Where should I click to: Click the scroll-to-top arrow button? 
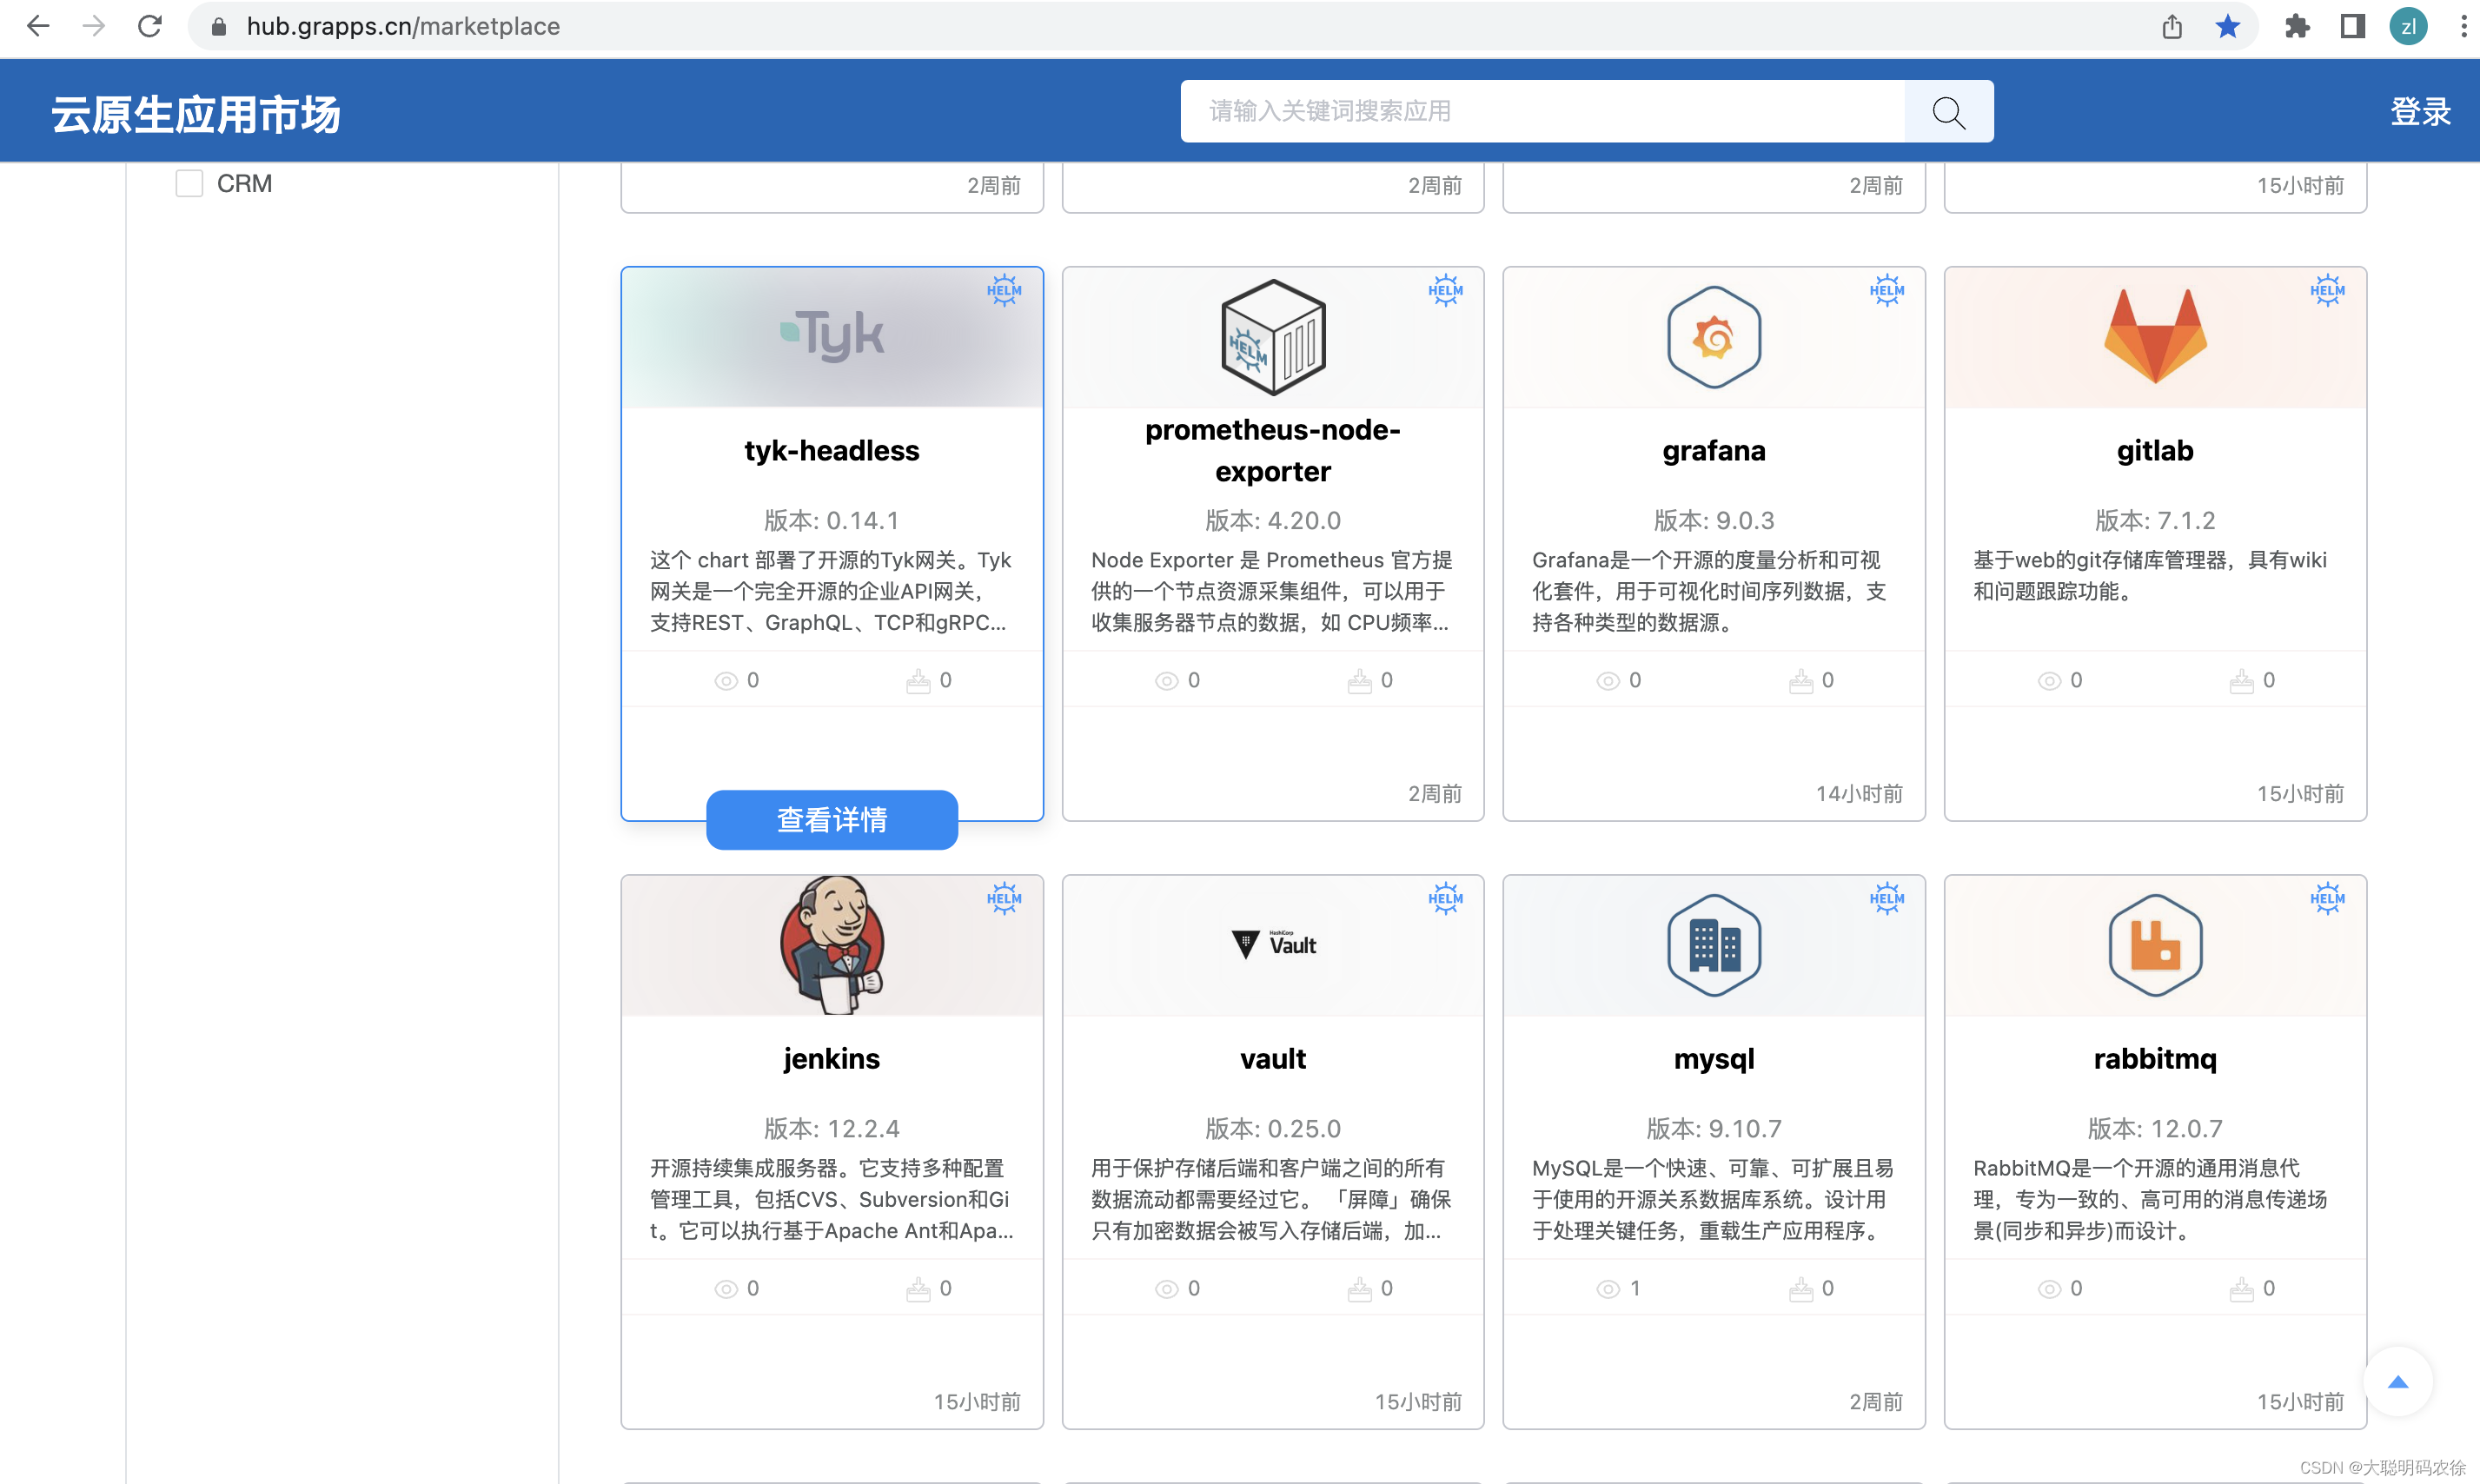(x=2397, y=1382)
